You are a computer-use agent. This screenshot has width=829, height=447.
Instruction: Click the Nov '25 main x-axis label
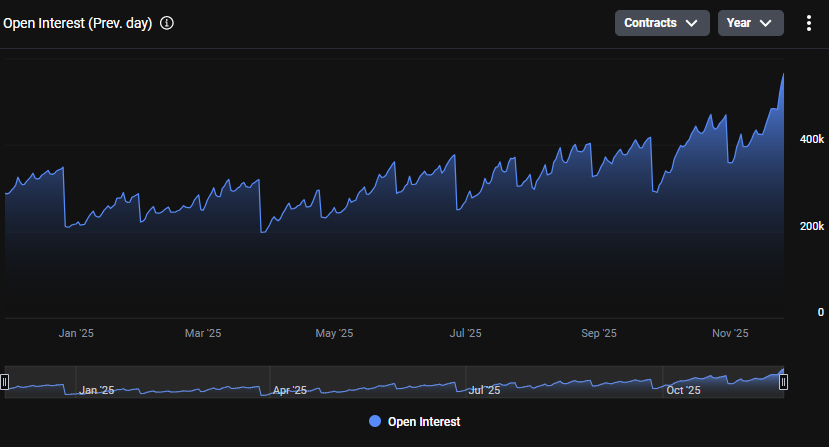[730, 333]
